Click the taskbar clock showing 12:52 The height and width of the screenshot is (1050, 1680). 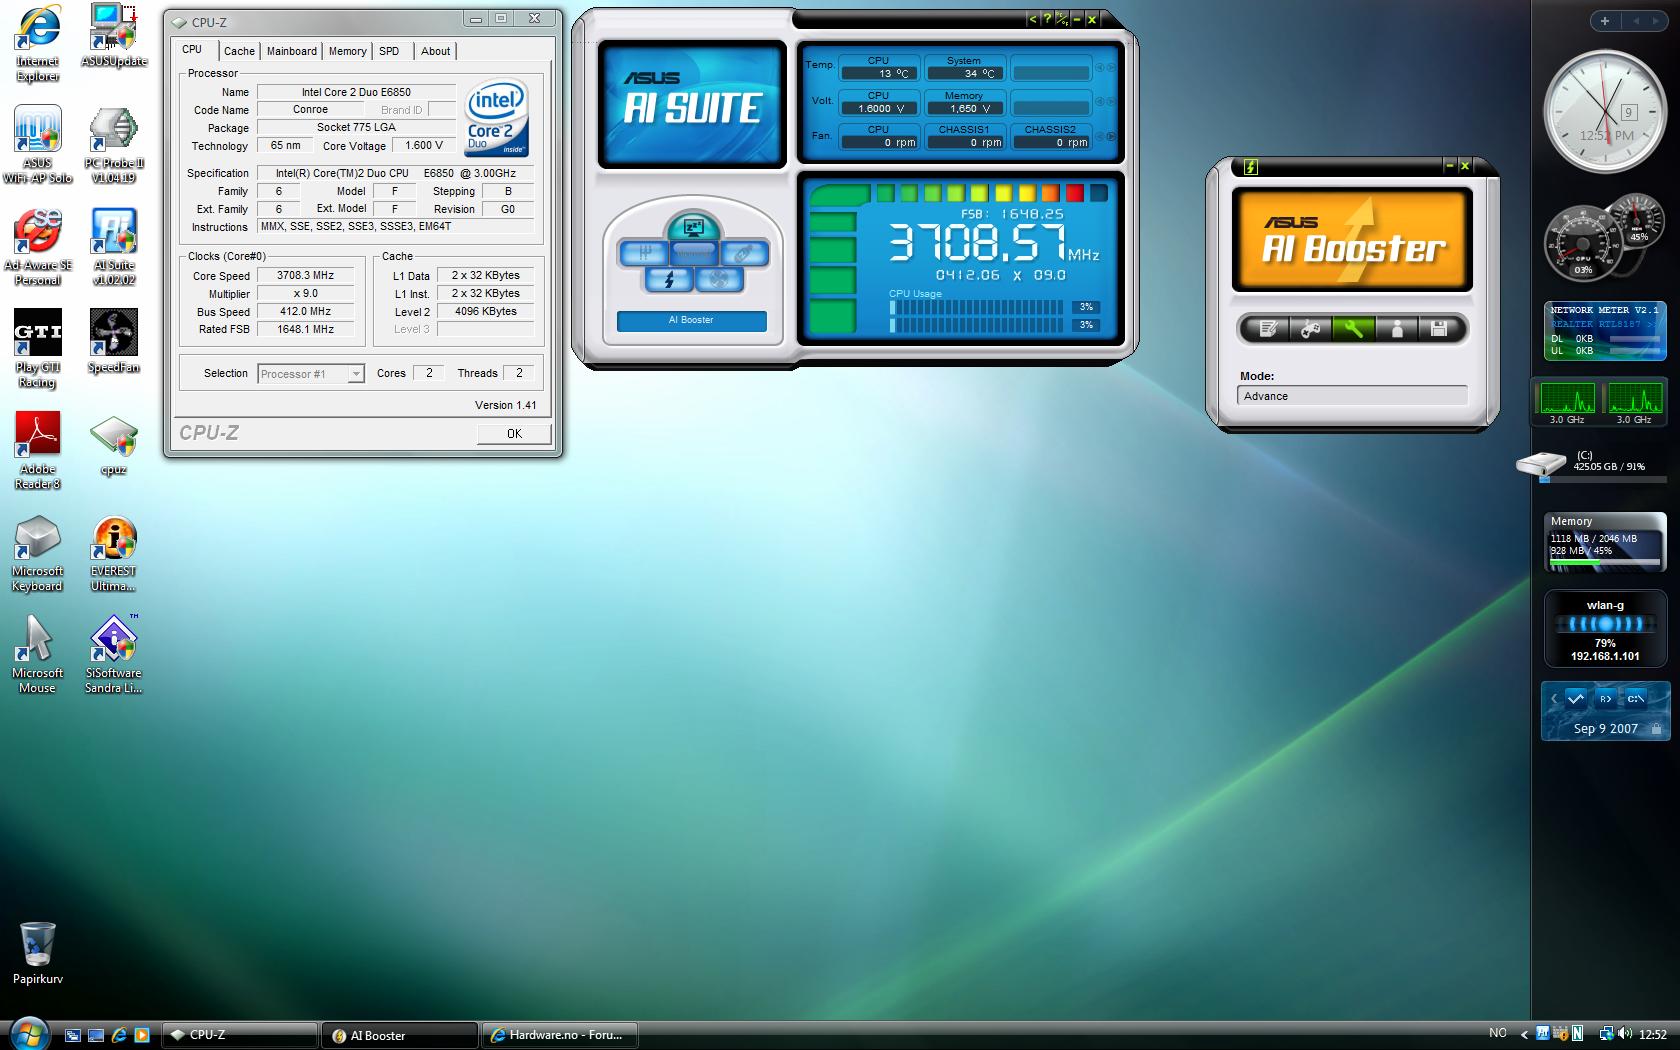(1652, 1034)
